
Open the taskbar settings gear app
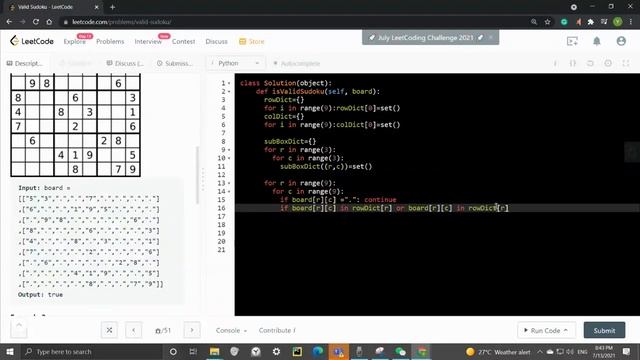276,351
